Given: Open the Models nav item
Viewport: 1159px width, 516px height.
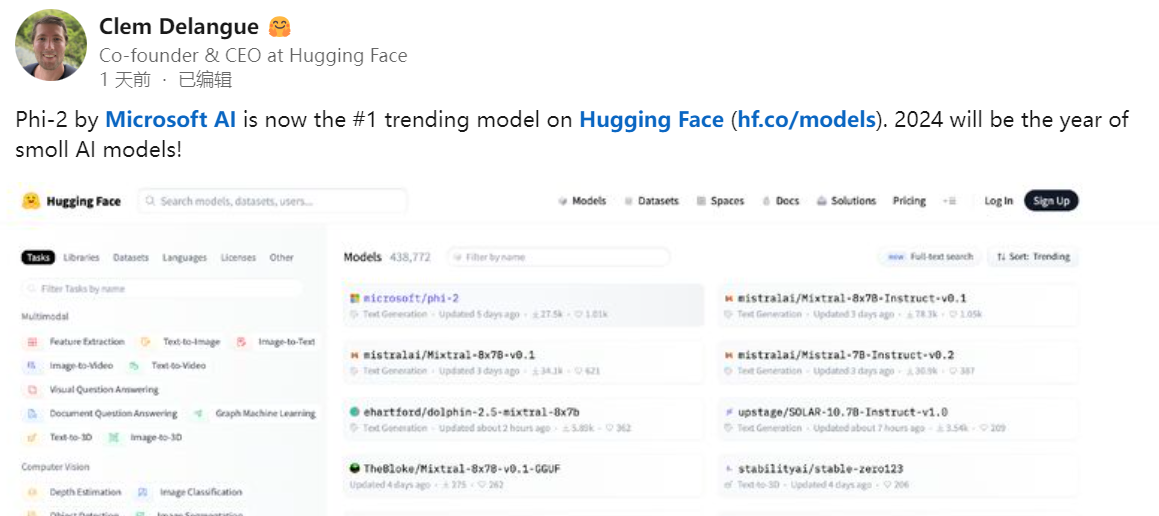Looking at the screenshot, I should [x=582, y=201].
